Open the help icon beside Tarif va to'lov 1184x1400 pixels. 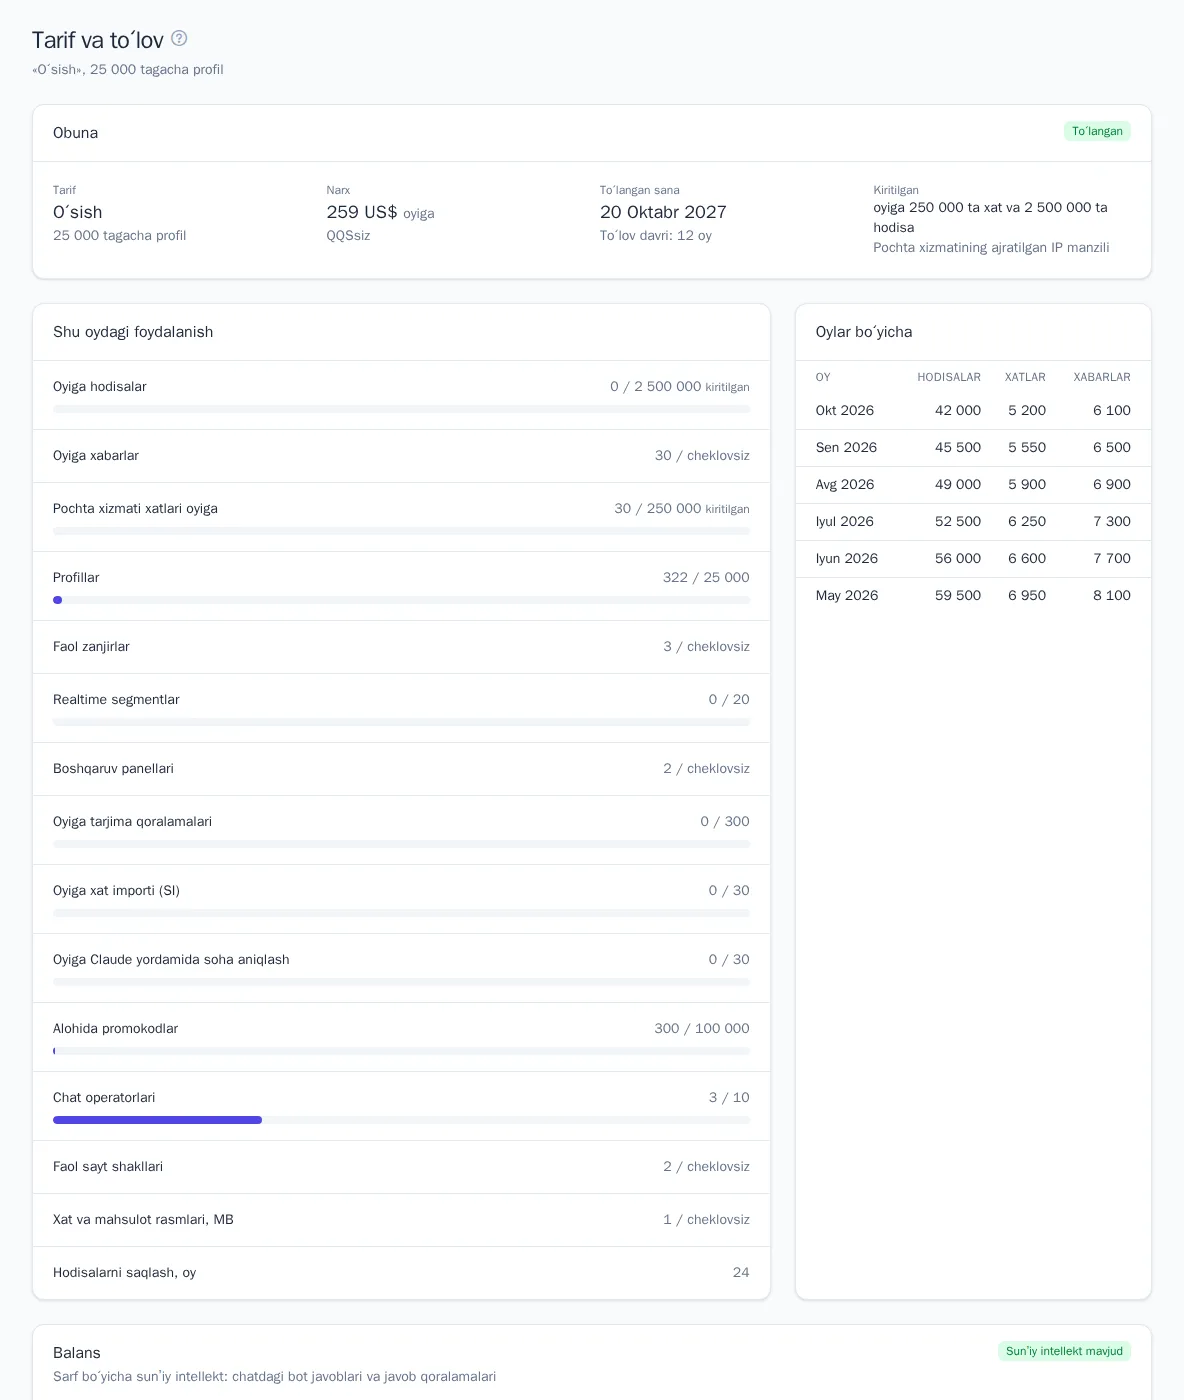click(x=179, y=38)
